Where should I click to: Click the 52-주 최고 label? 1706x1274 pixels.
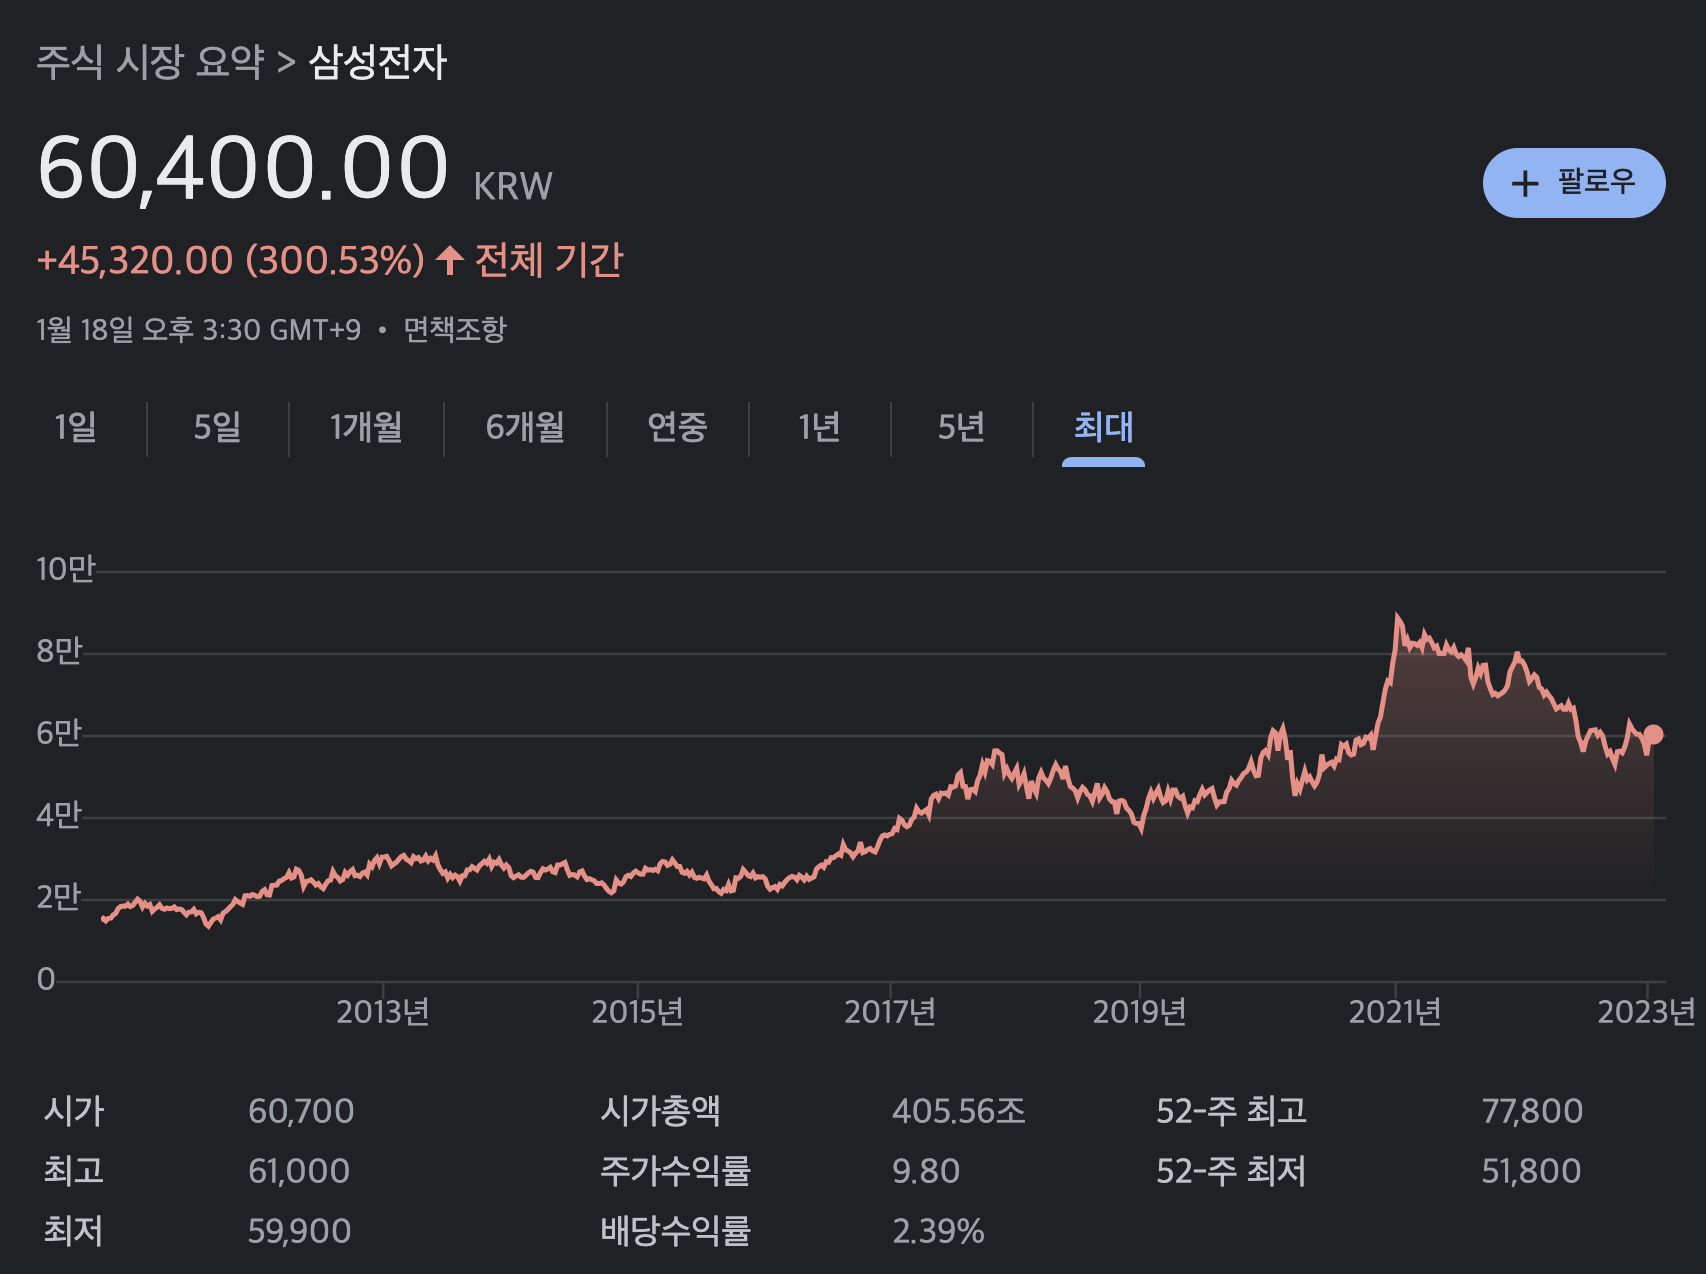tap(1231, 1111)
